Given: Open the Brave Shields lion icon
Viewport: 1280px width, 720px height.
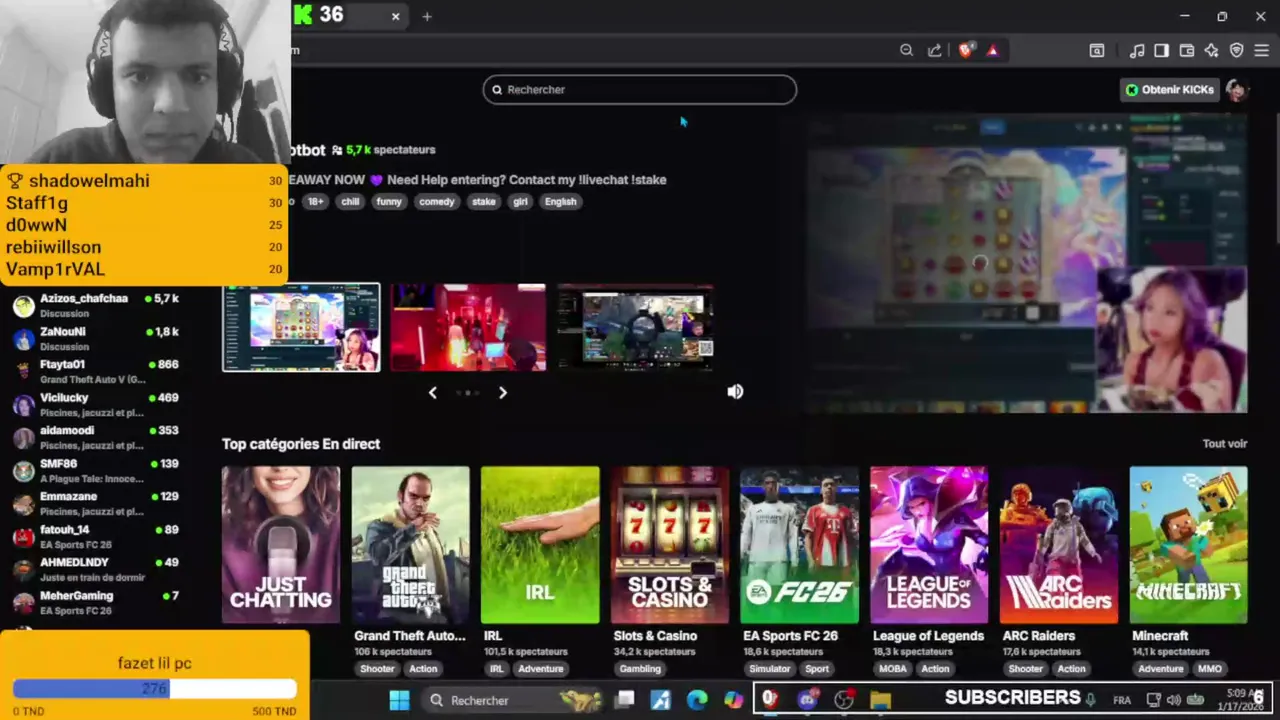Looking at the screenshot, I should (965, 50).
